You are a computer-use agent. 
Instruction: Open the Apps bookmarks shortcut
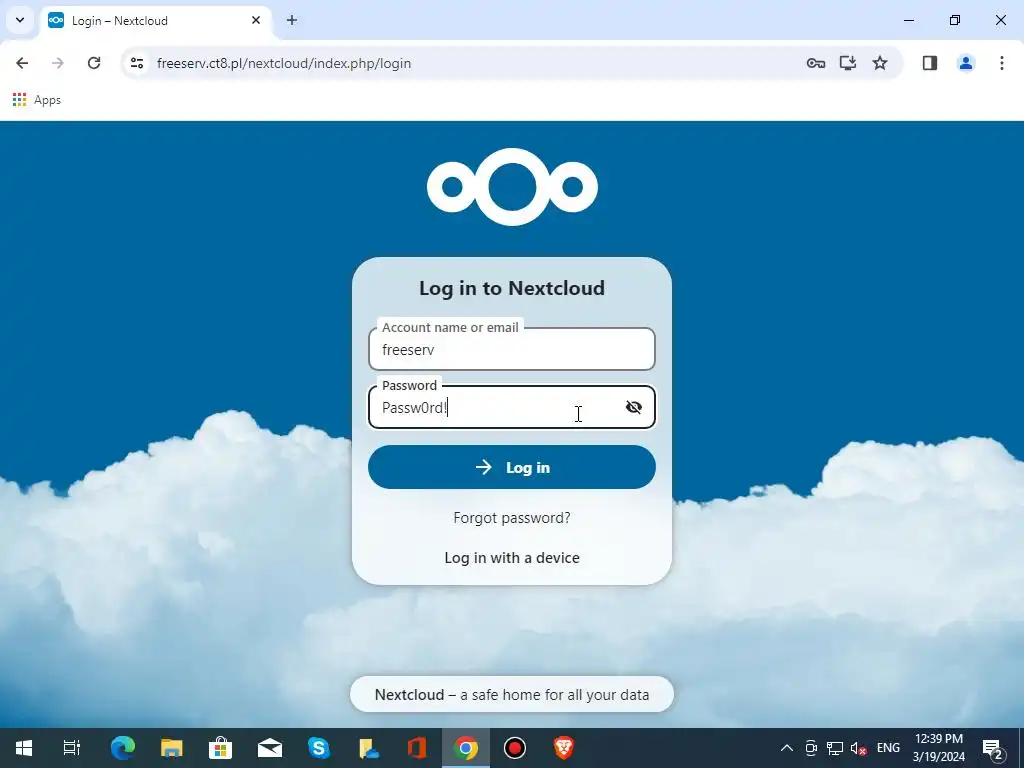pyautogui.click(x=37, y=100)
